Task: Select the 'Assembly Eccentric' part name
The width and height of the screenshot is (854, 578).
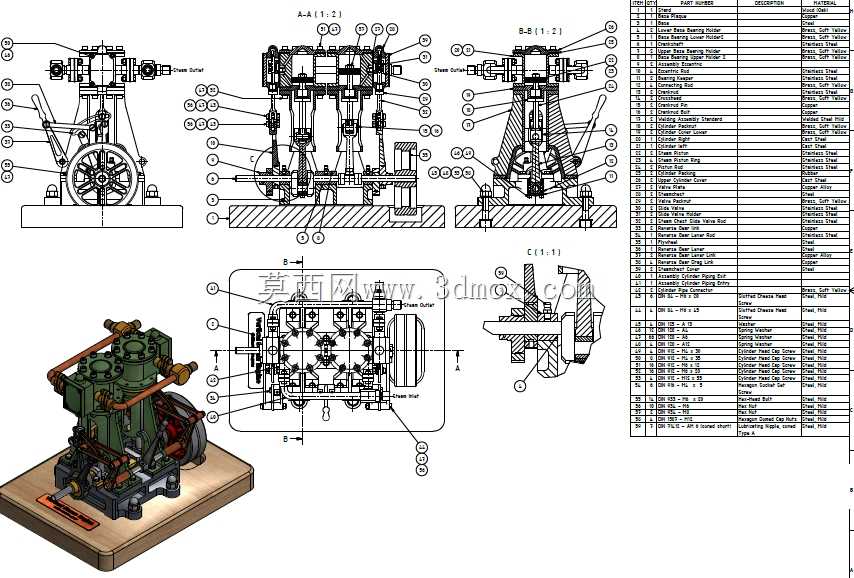Action: pyautogui.click(x=680, y=64)
